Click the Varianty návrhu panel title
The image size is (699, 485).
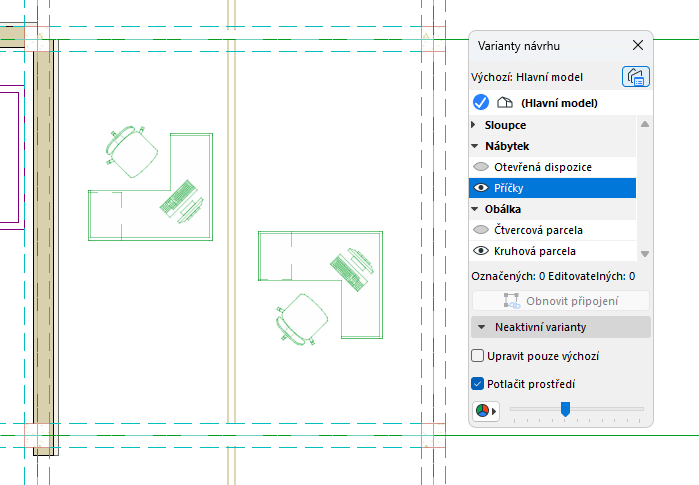[x=519, y=46]
